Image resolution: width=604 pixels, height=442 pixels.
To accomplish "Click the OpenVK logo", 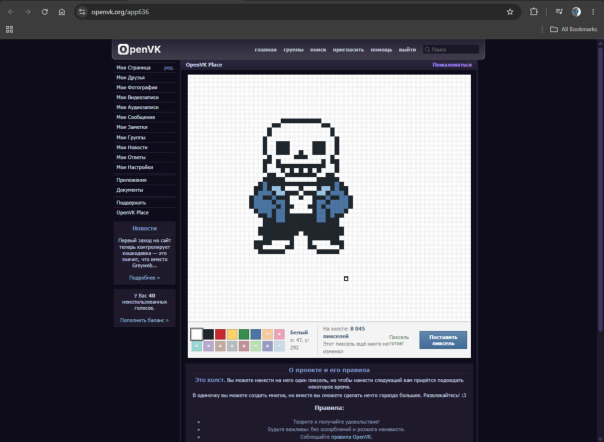I will 139,49.
